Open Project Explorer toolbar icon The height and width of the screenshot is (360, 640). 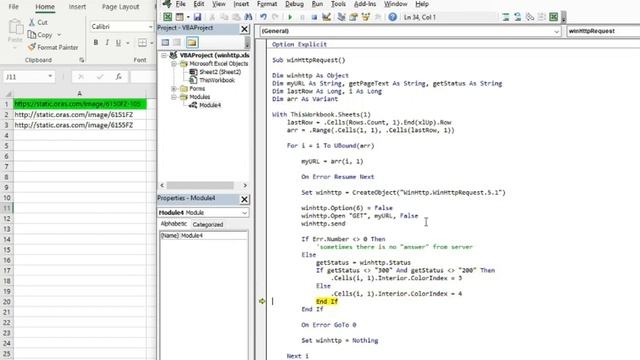342,17
